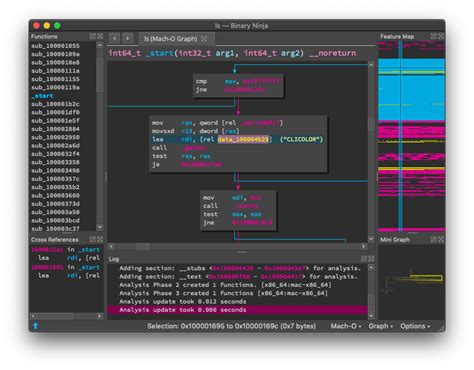The image size is (474, 370).
Task: Click in the Mini Graph preview
Action: pyautogui.click(x=411, y=282)
